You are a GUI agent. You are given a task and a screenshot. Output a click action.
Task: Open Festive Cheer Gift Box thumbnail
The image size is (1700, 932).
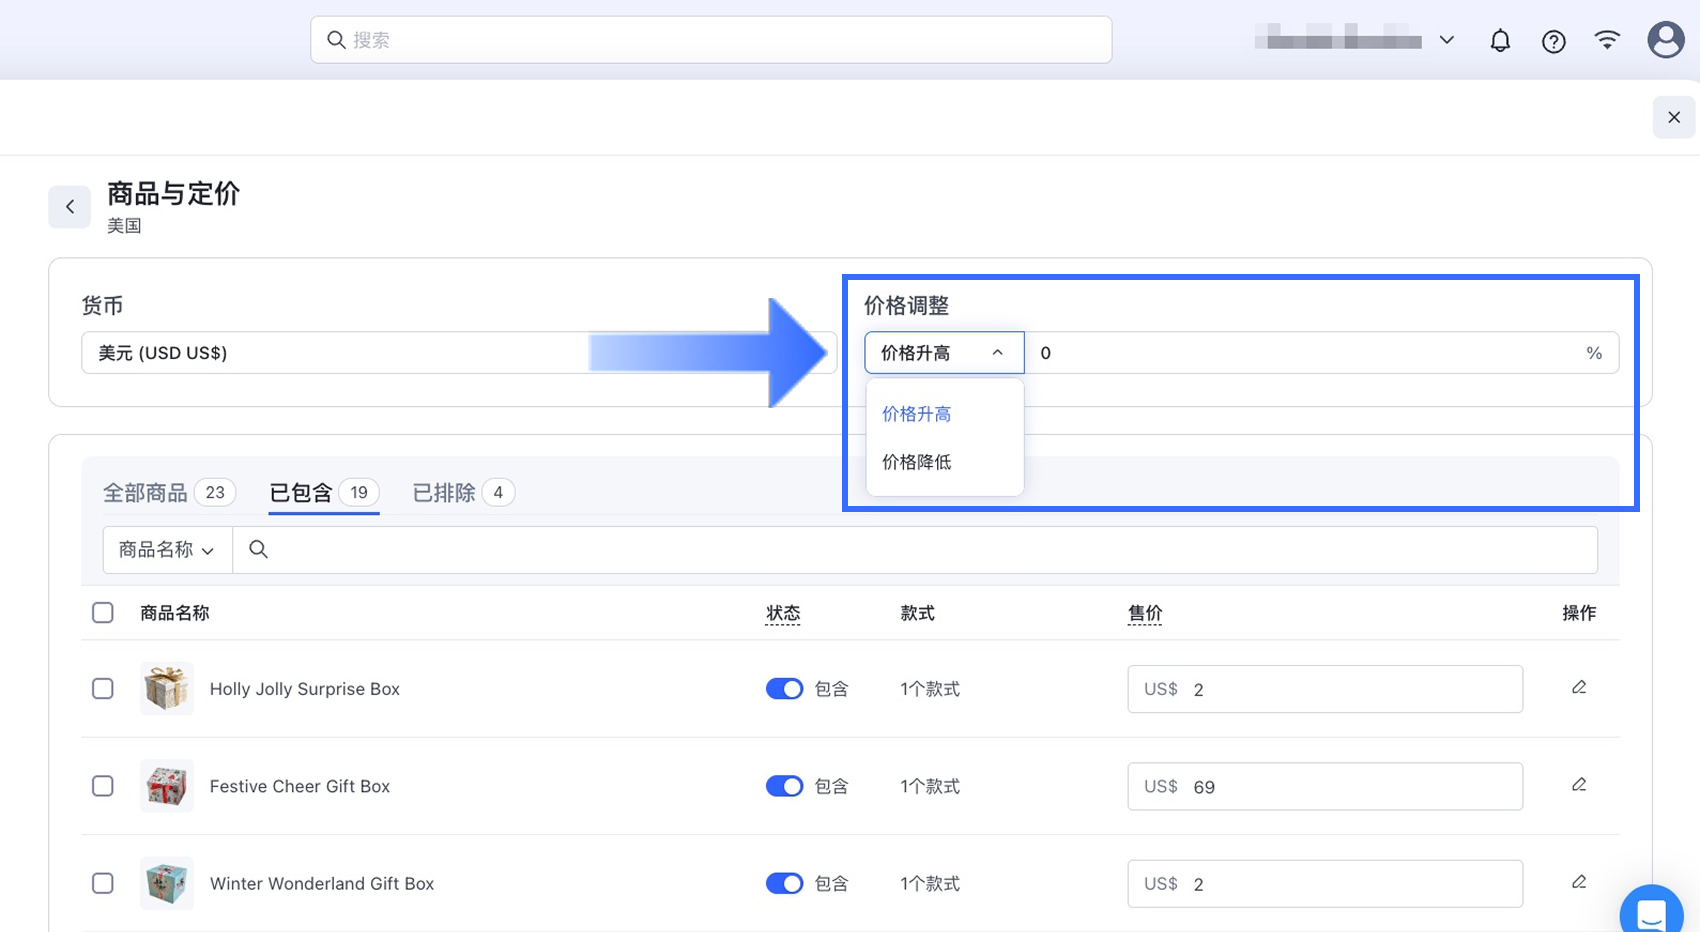pyautogui.click(x=166, y=785)
